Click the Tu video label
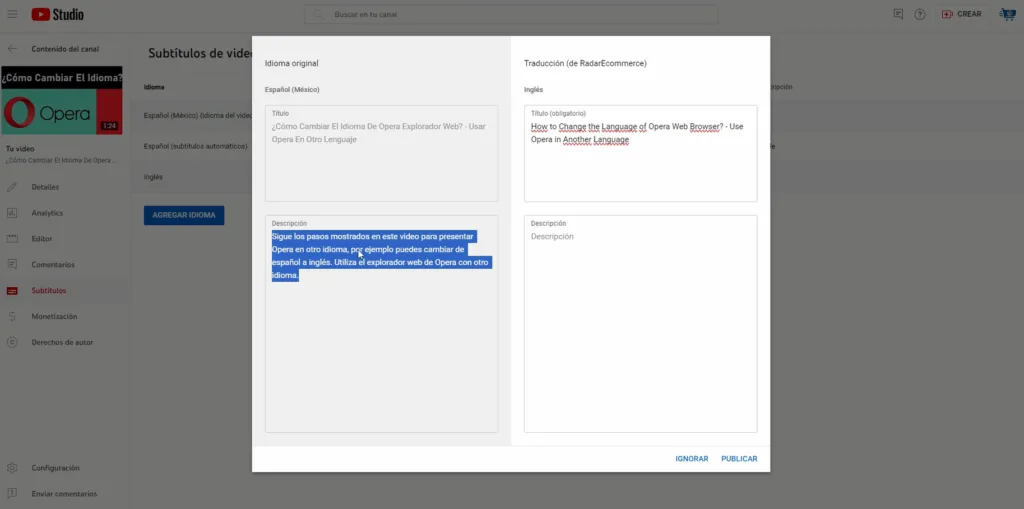The image size is (1024, 509). click(x=20, y=149)
